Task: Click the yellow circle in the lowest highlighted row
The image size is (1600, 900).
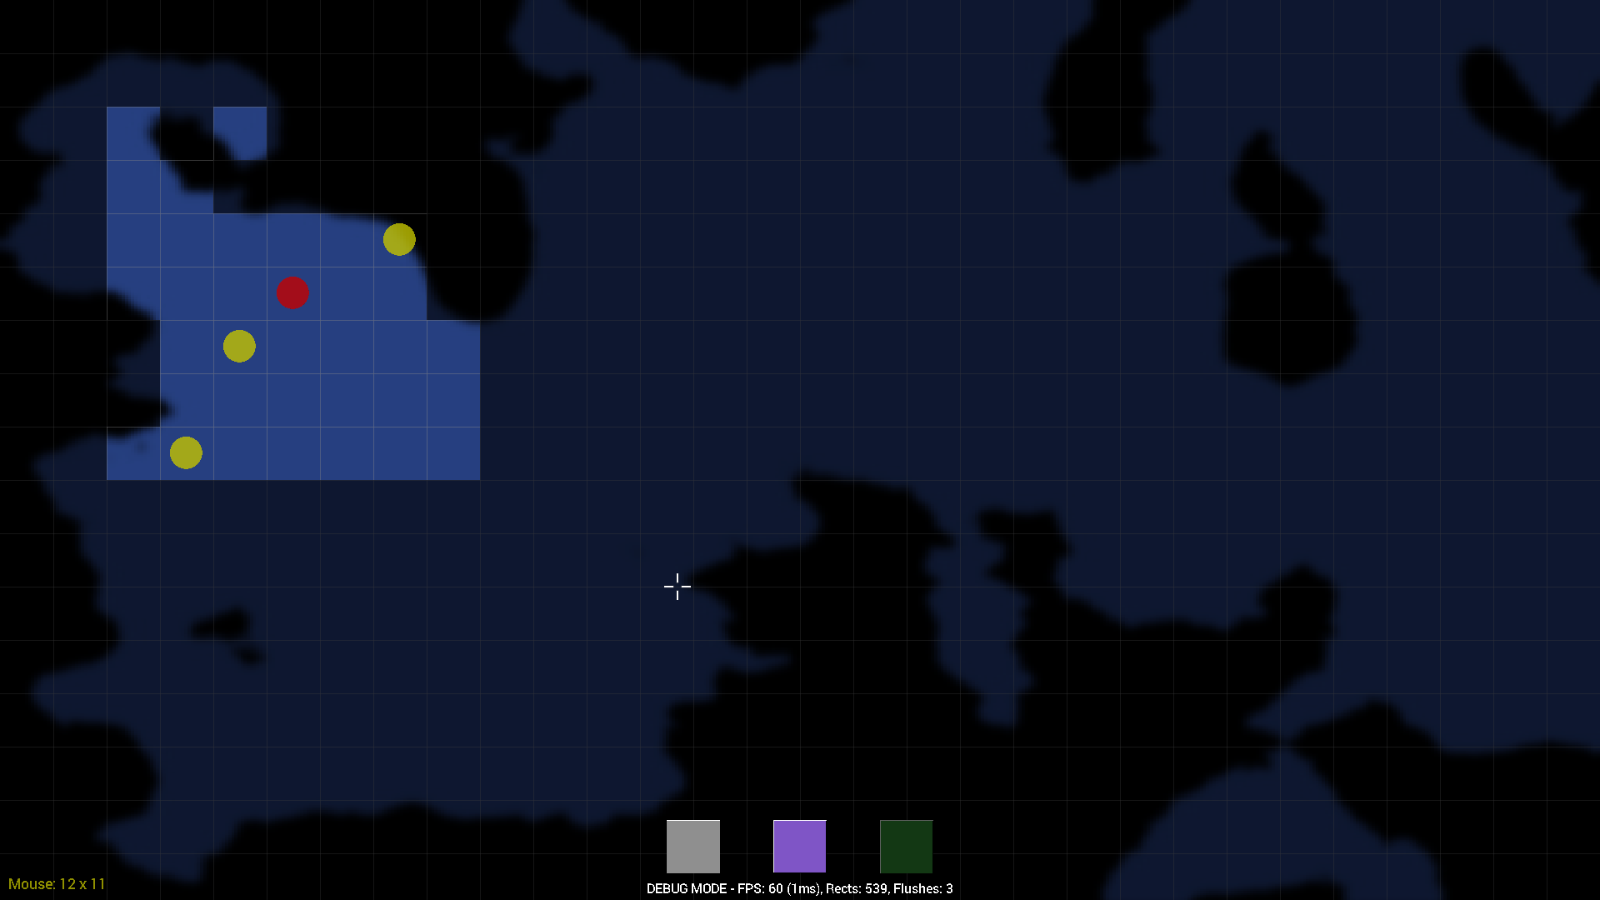Action: pyautogui.click(x=186, y=453)
